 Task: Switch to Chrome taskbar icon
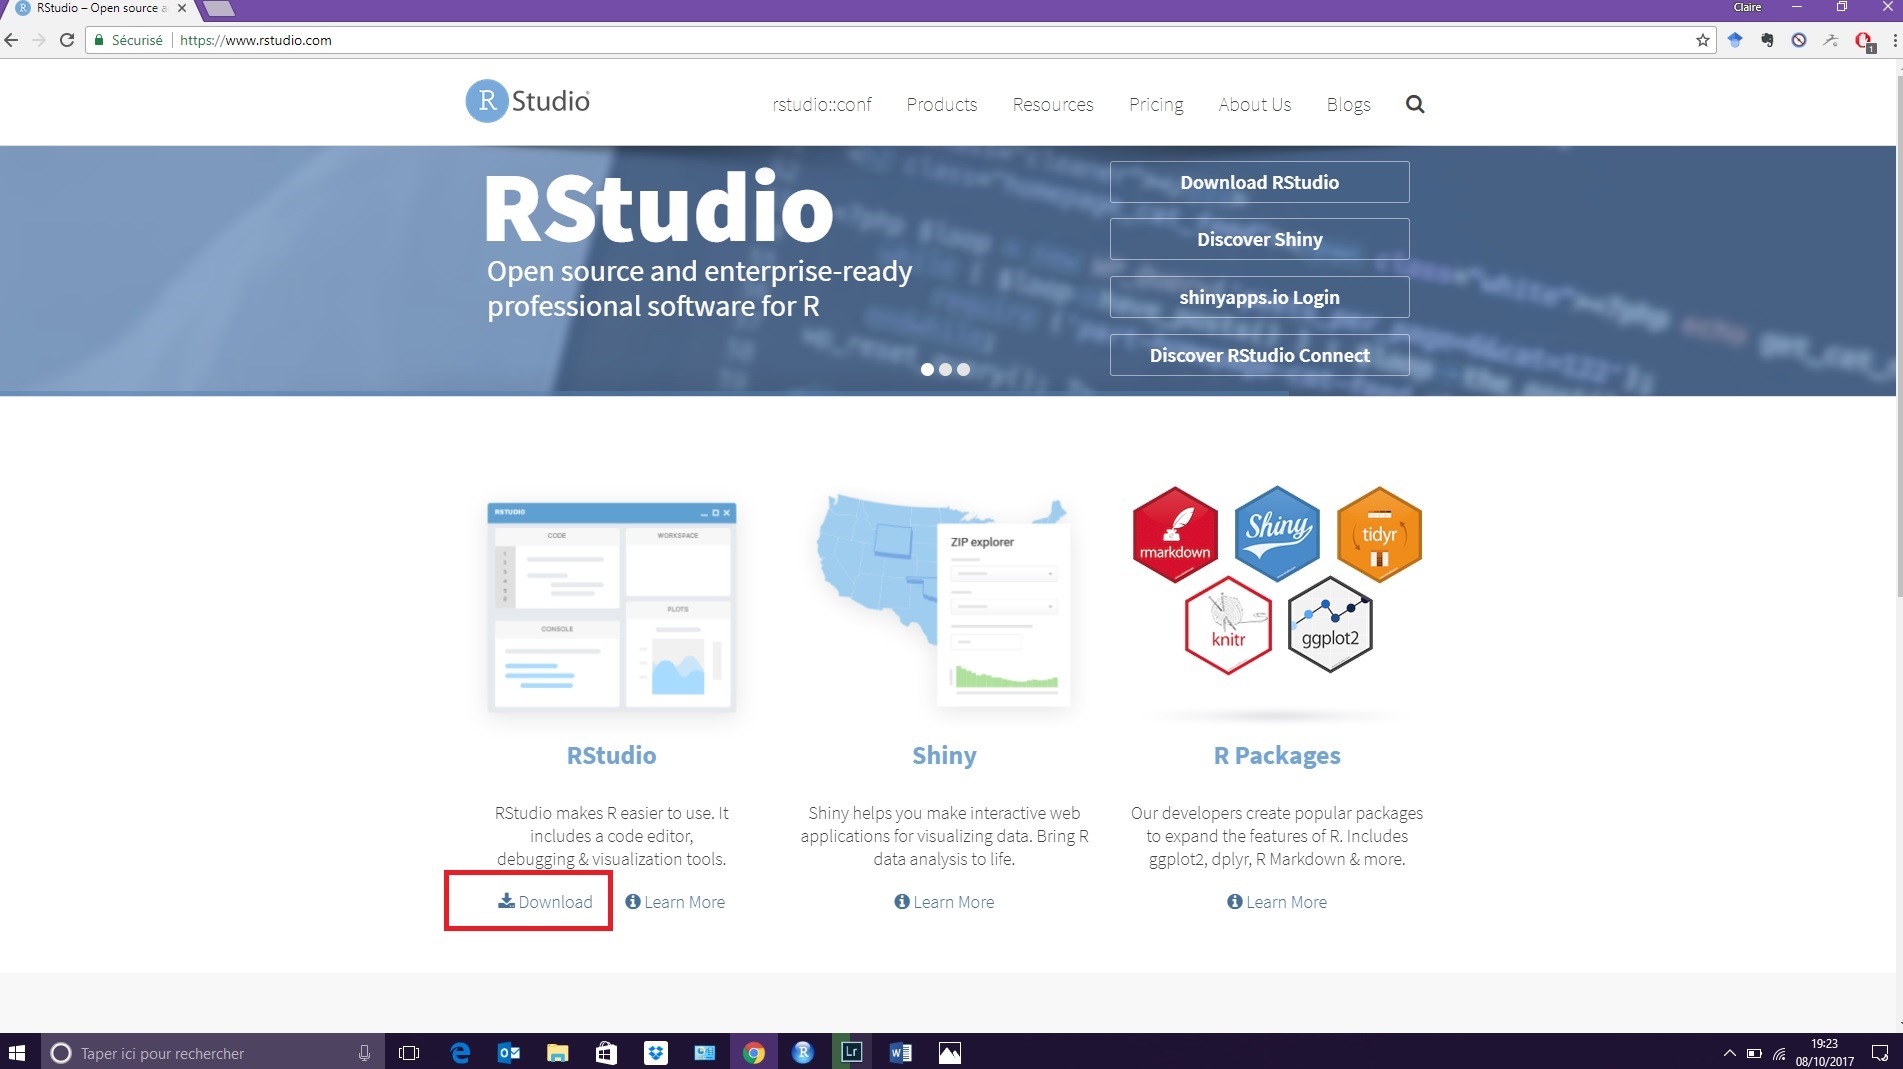coord(754,1052)
